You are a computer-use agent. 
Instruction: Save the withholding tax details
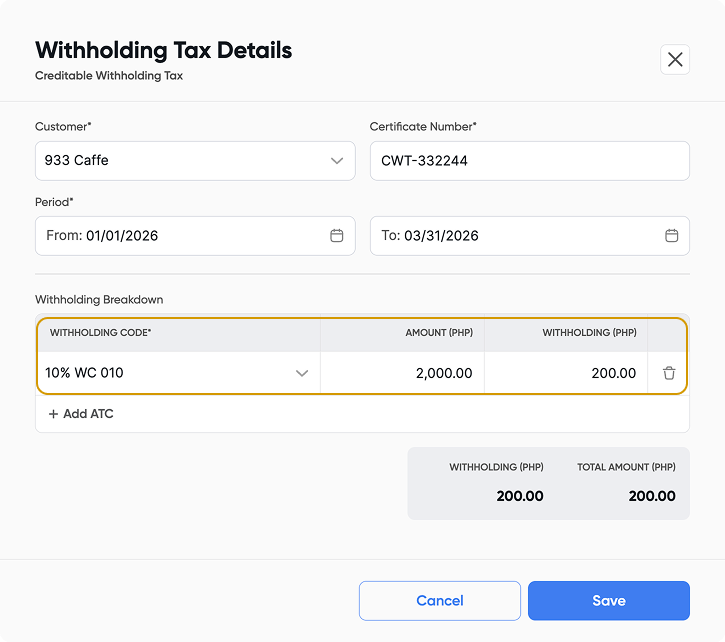[x=608, y=601]
